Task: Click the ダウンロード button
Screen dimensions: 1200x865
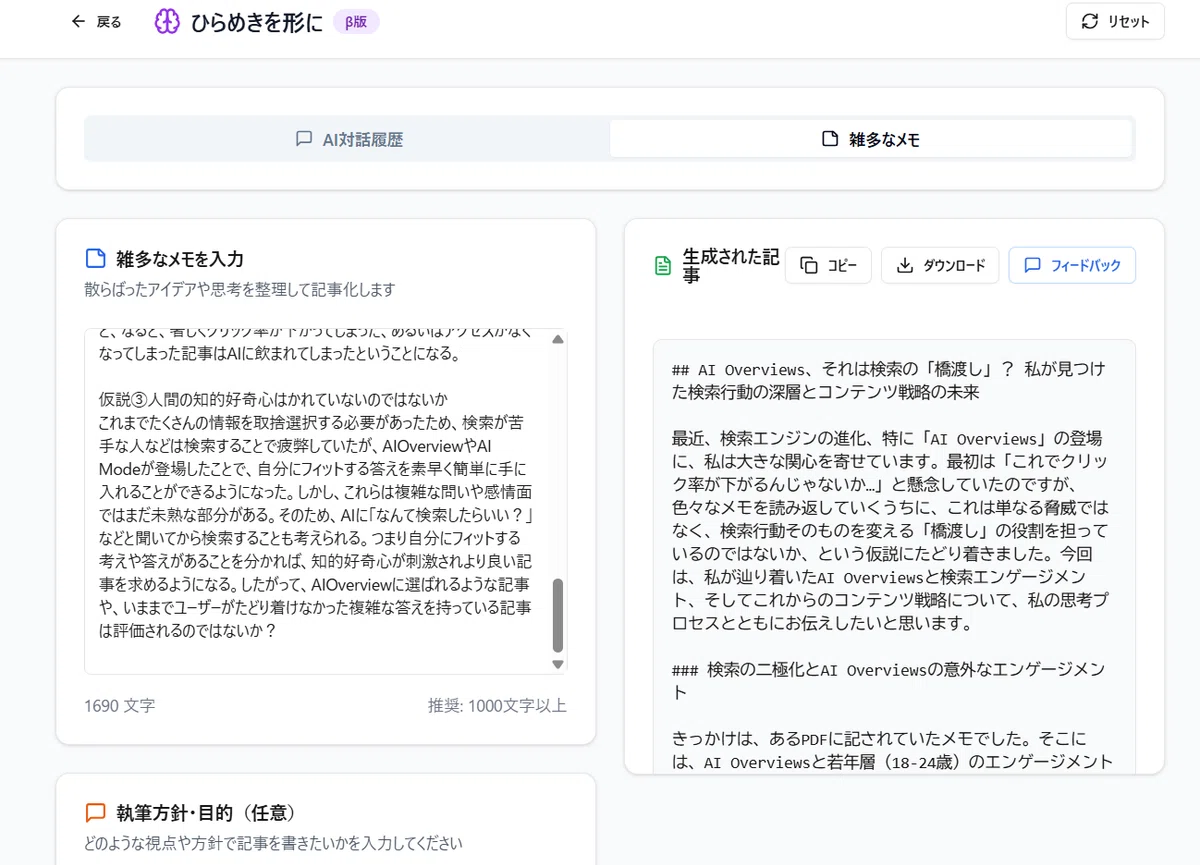Action: pos(940,265)
